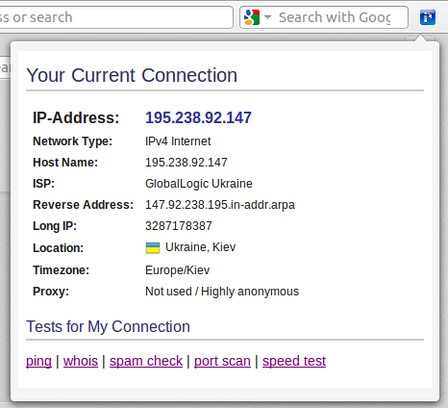The image size is (448, 408).
Task: Click the Ukraine flag icon
Action: (x=153, y=248)
